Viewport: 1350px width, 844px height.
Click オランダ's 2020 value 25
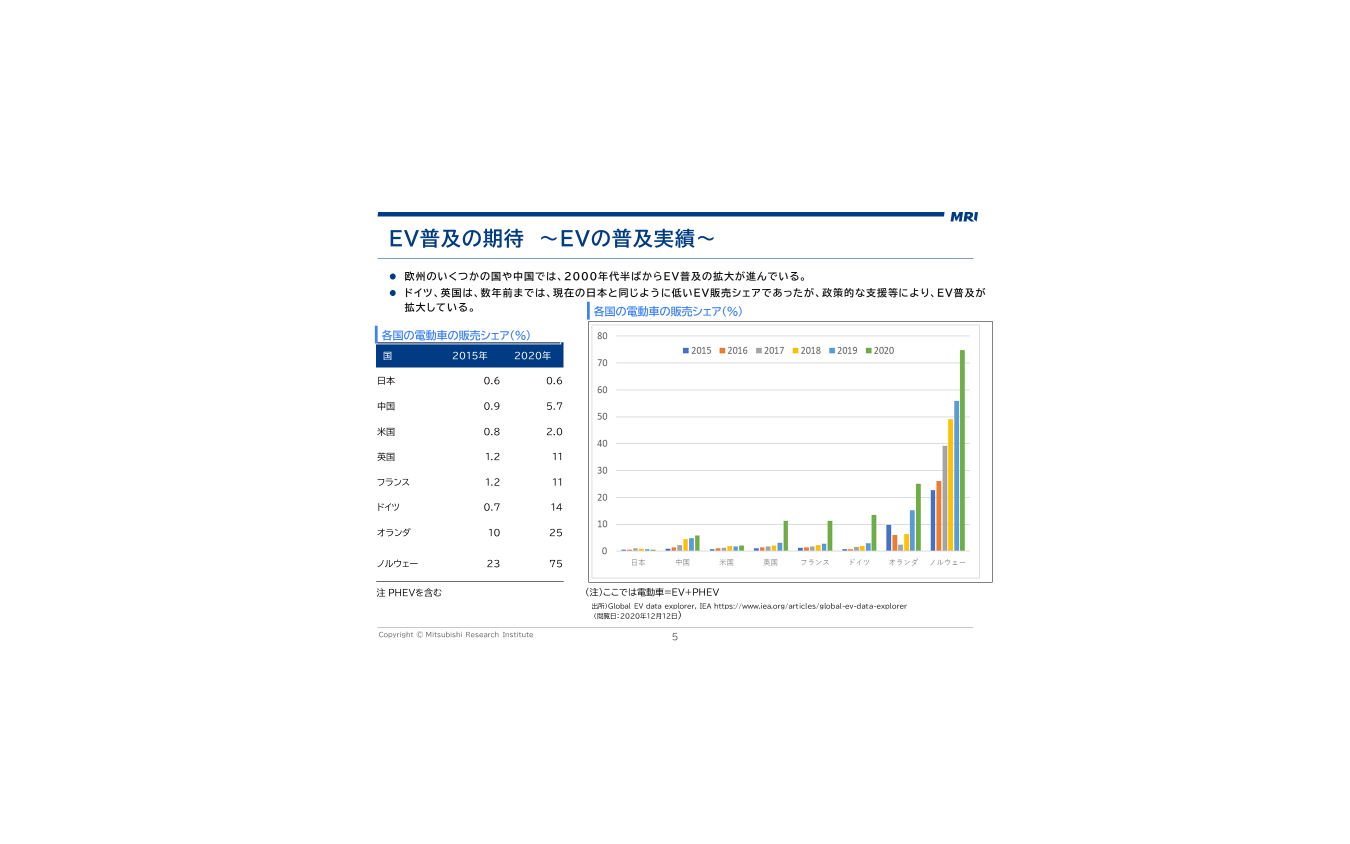coord(556,533)
